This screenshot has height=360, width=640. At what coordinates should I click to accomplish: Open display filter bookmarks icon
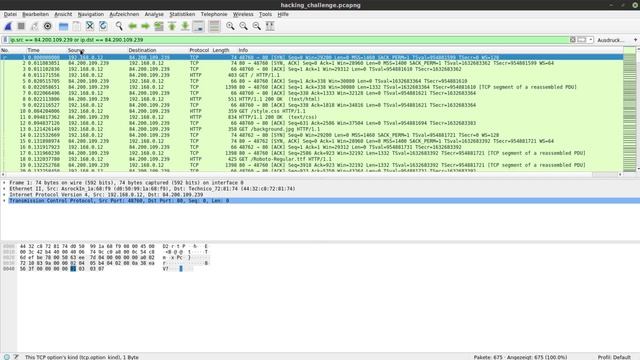point(5,40)
